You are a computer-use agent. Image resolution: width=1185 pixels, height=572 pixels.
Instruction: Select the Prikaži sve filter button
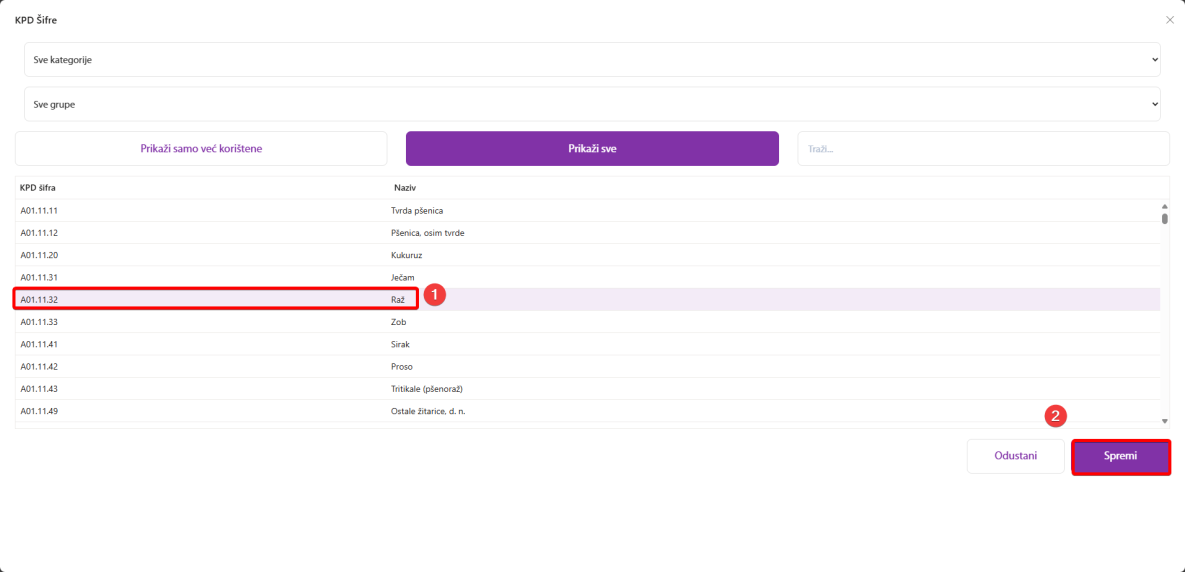592,149
